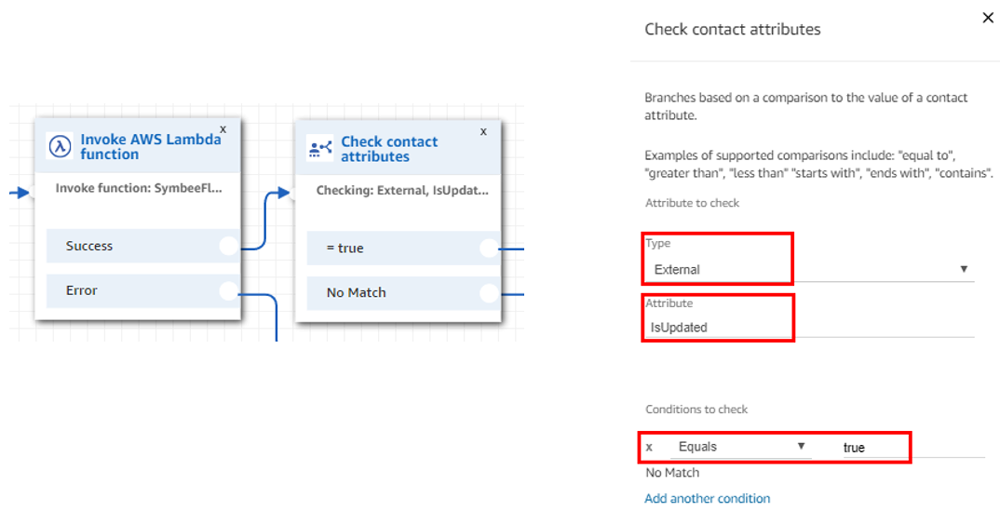Image resolution: width=1000 pixels, height=524 pixels.
Task: Click the = true branch output connector
Action: tap(489, 249)
